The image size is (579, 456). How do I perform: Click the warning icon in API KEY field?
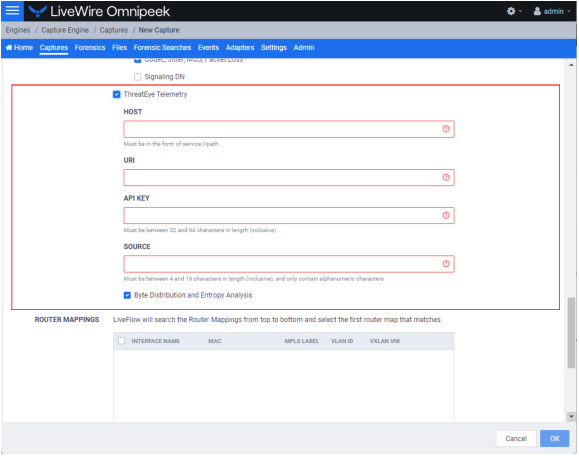click(446, 216)
